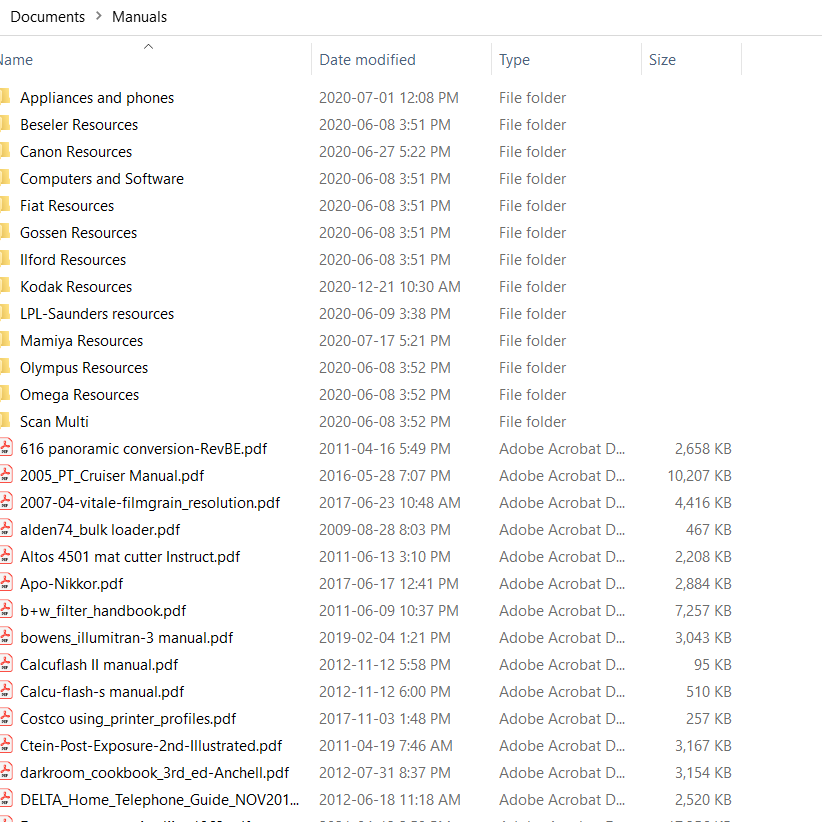The width and height of the screenshot is (822, 828).
Task: Click the PDF icon for Apo-Nikkor.pdf
Action: pyautogui.click(x=6, y=583)
